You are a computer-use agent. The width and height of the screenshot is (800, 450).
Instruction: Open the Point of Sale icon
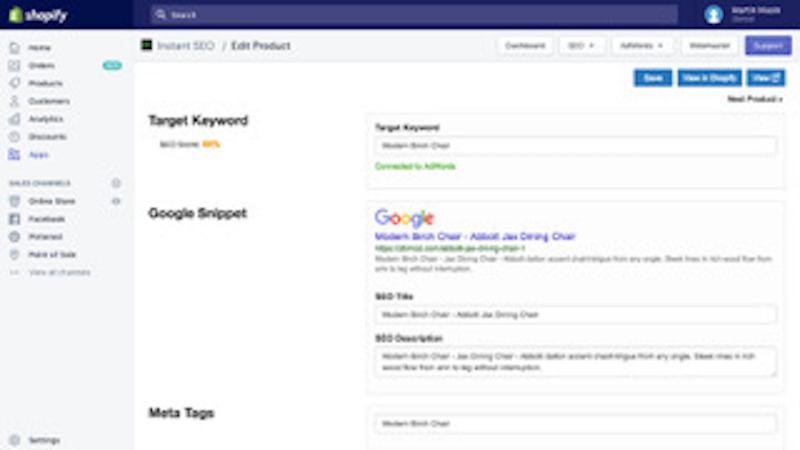(x=14, y=254)
